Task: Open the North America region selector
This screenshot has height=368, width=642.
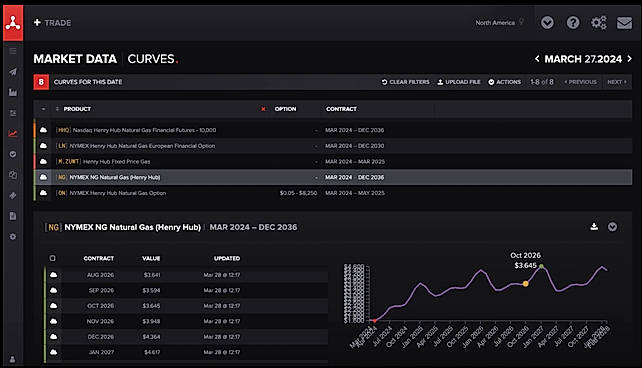Action: point(499,23)
